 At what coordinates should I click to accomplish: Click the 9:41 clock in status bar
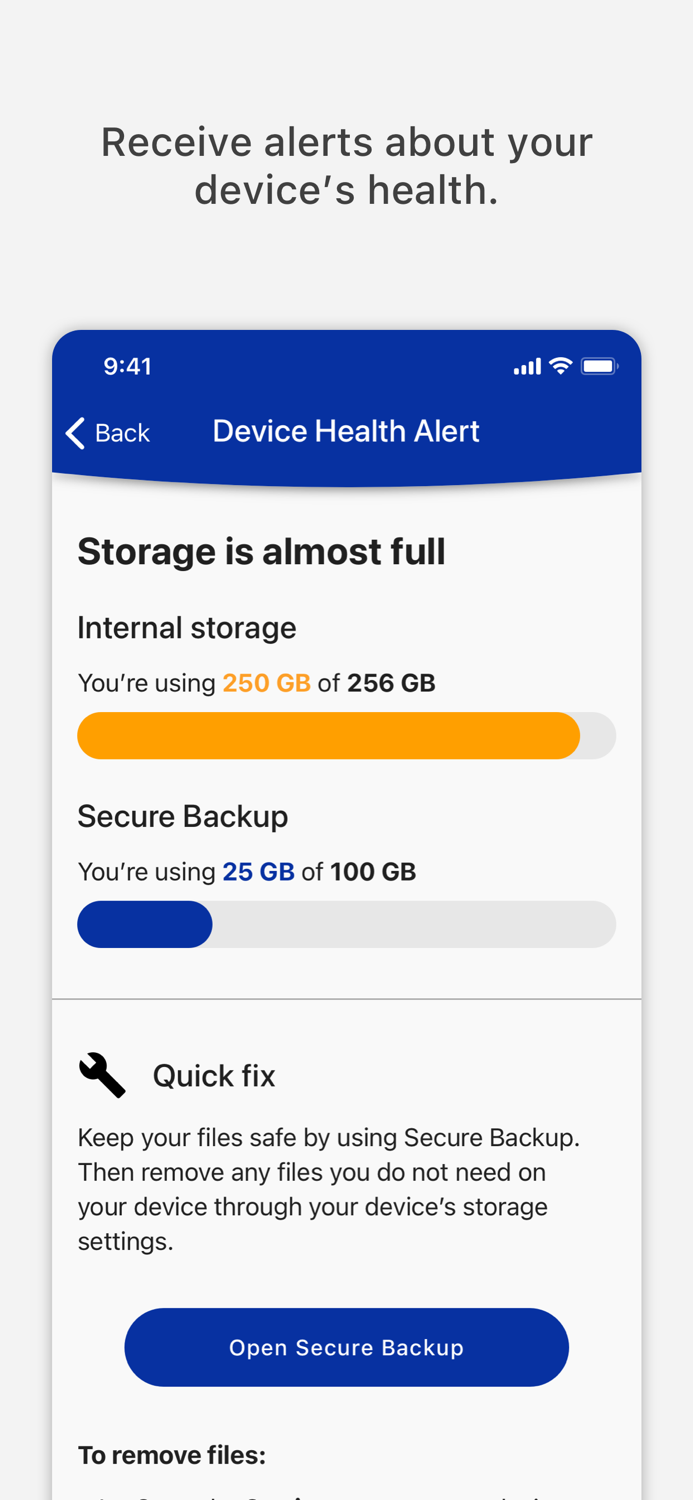pos(128,366)
